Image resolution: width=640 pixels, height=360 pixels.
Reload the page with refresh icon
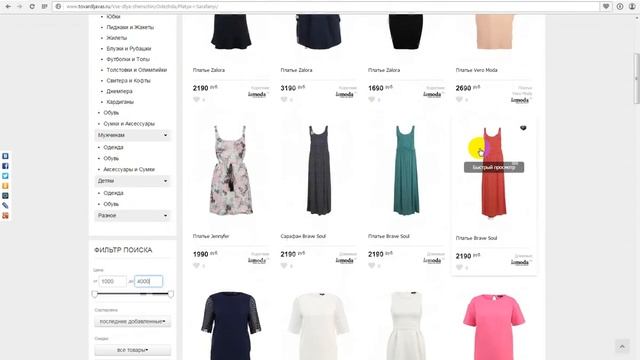pos(32,7)
